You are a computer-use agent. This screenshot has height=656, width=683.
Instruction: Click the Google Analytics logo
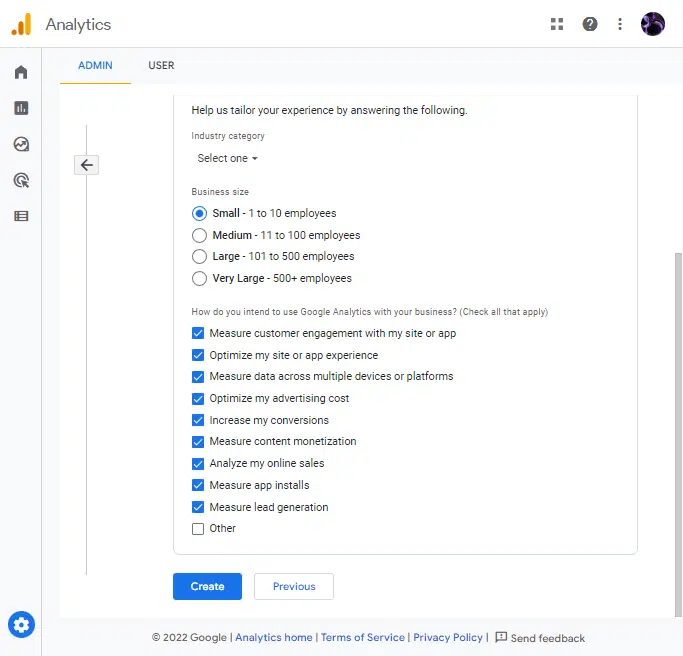21,24
